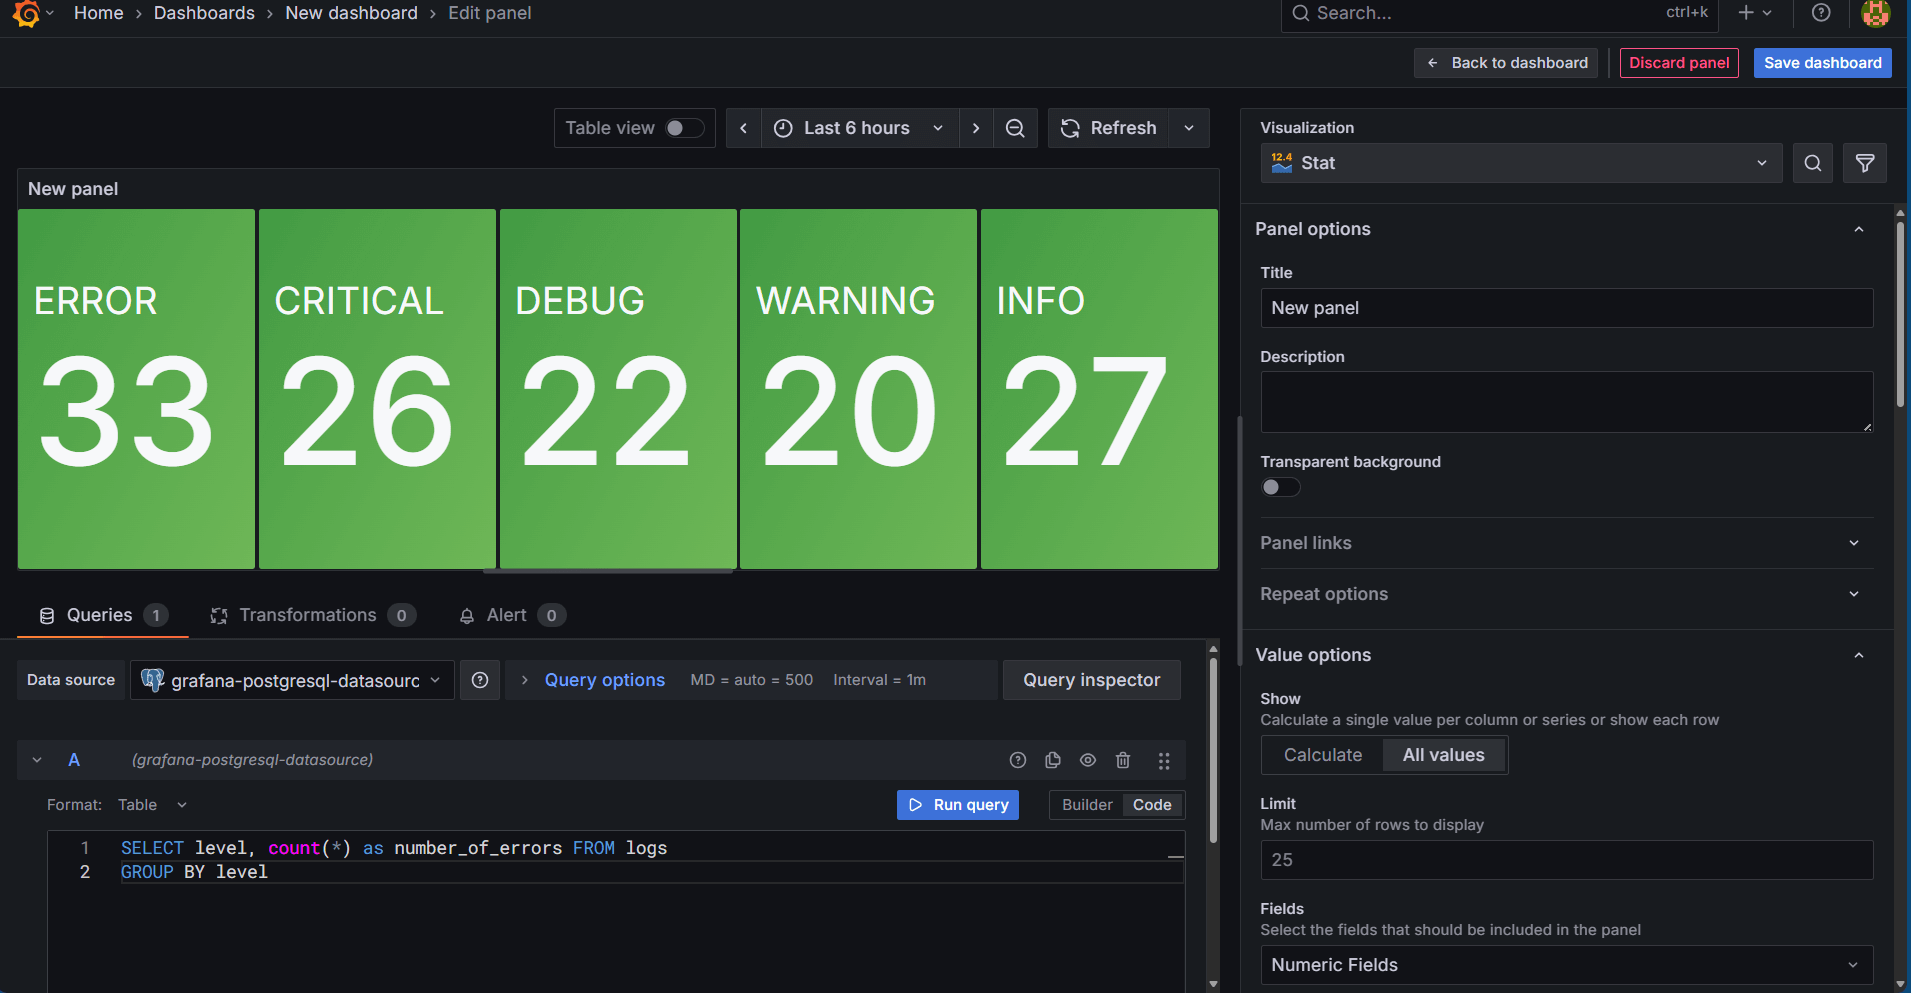This screenshot has height=993, width=1911.
Task: Switch to the Transformations tab
Action: [x=311, y=615]
